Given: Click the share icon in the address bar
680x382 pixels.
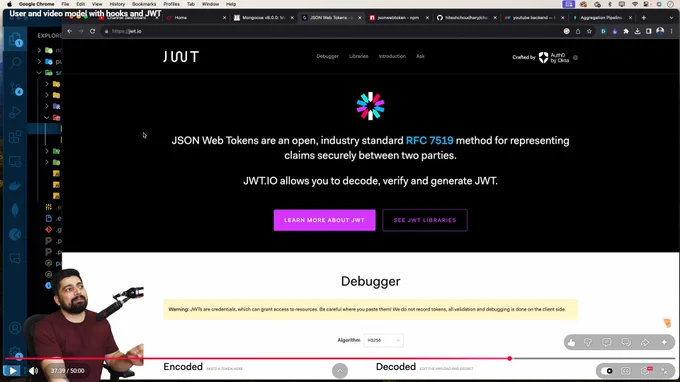Looking at the screenshot, I should 578,31.
